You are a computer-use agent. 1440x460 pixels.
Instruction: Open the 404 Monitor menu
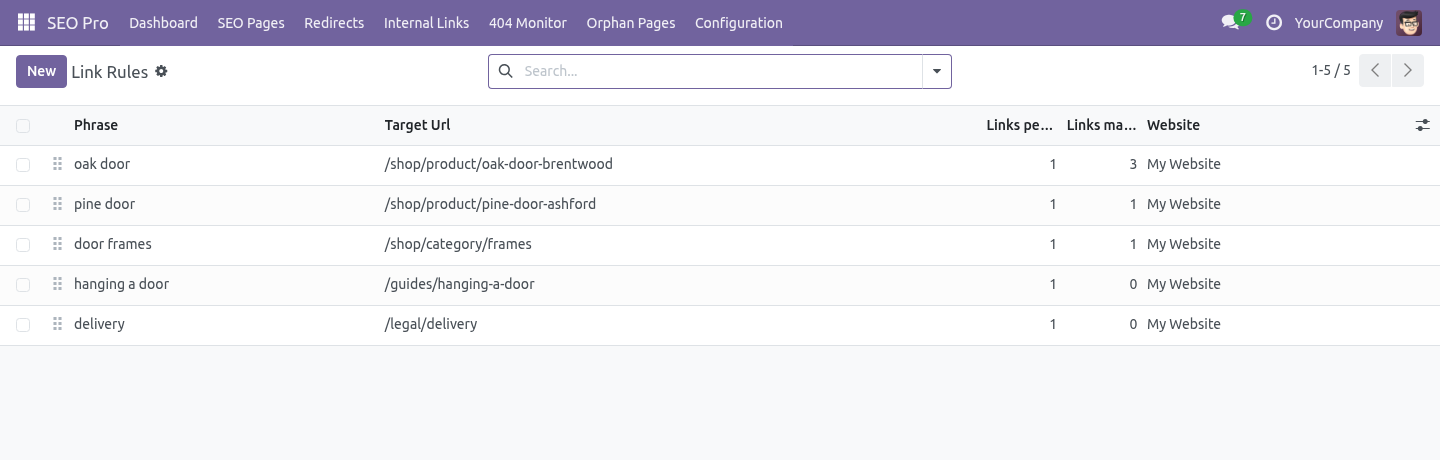click(x=528, y=22)
